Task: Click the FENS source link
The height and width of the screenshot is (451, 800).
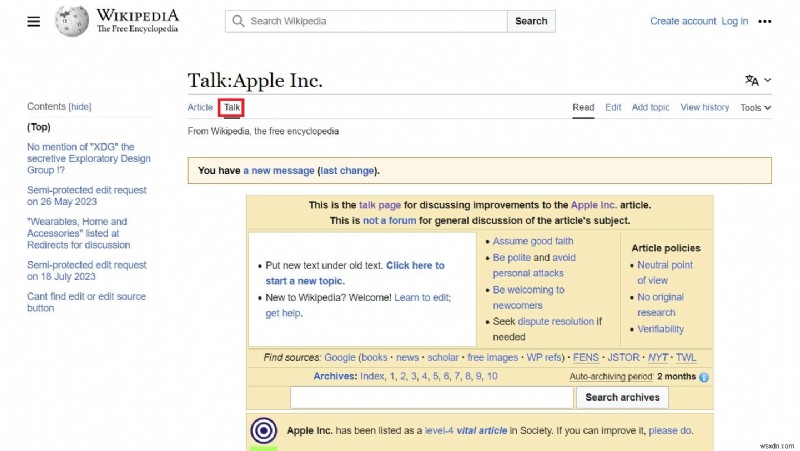Action: [586, 358]
